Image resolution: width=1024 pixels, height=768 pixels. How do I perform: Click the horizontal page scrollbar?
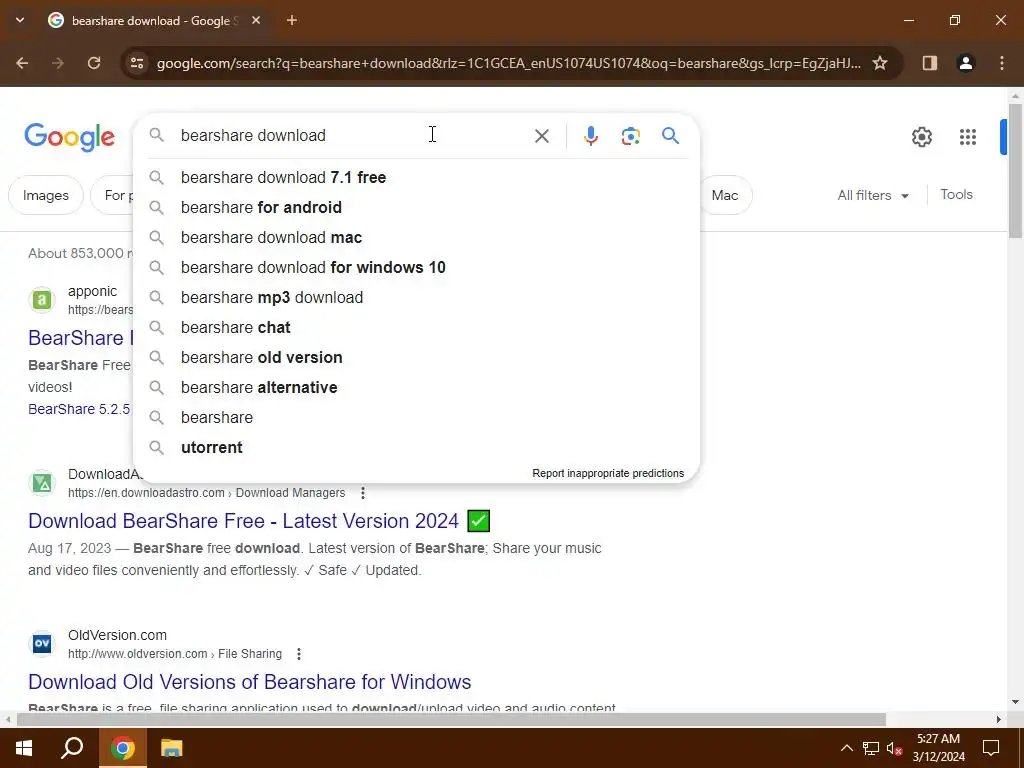(x=451, y=720)
